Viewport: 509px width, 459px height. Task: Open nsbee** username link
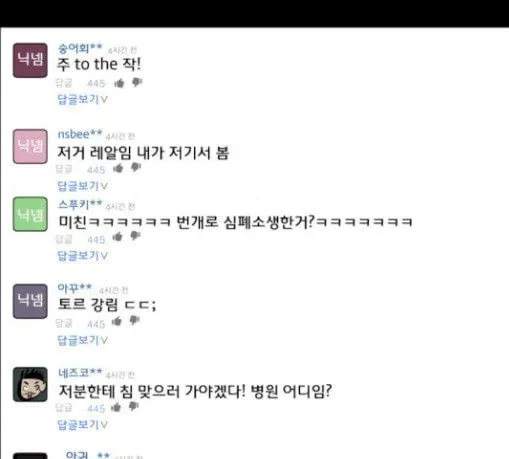point(80,134)
